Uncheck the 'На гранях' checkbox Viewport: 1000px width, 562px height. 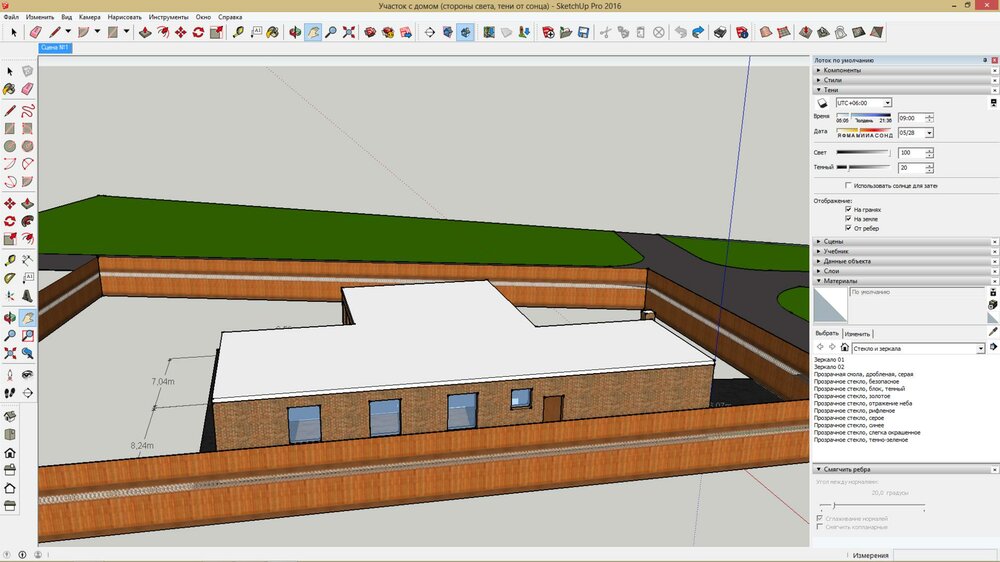[x=849, y=209]
